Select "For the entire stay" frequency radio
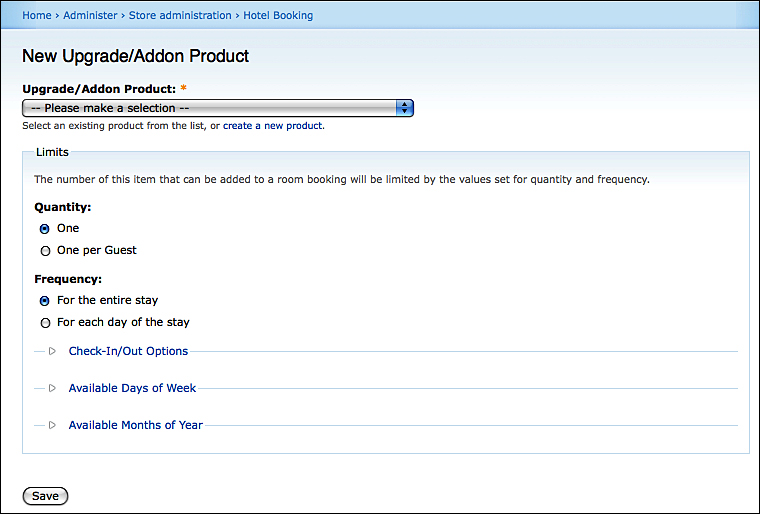Viewport: 760px width, 514px height. (x=45, y=301)
